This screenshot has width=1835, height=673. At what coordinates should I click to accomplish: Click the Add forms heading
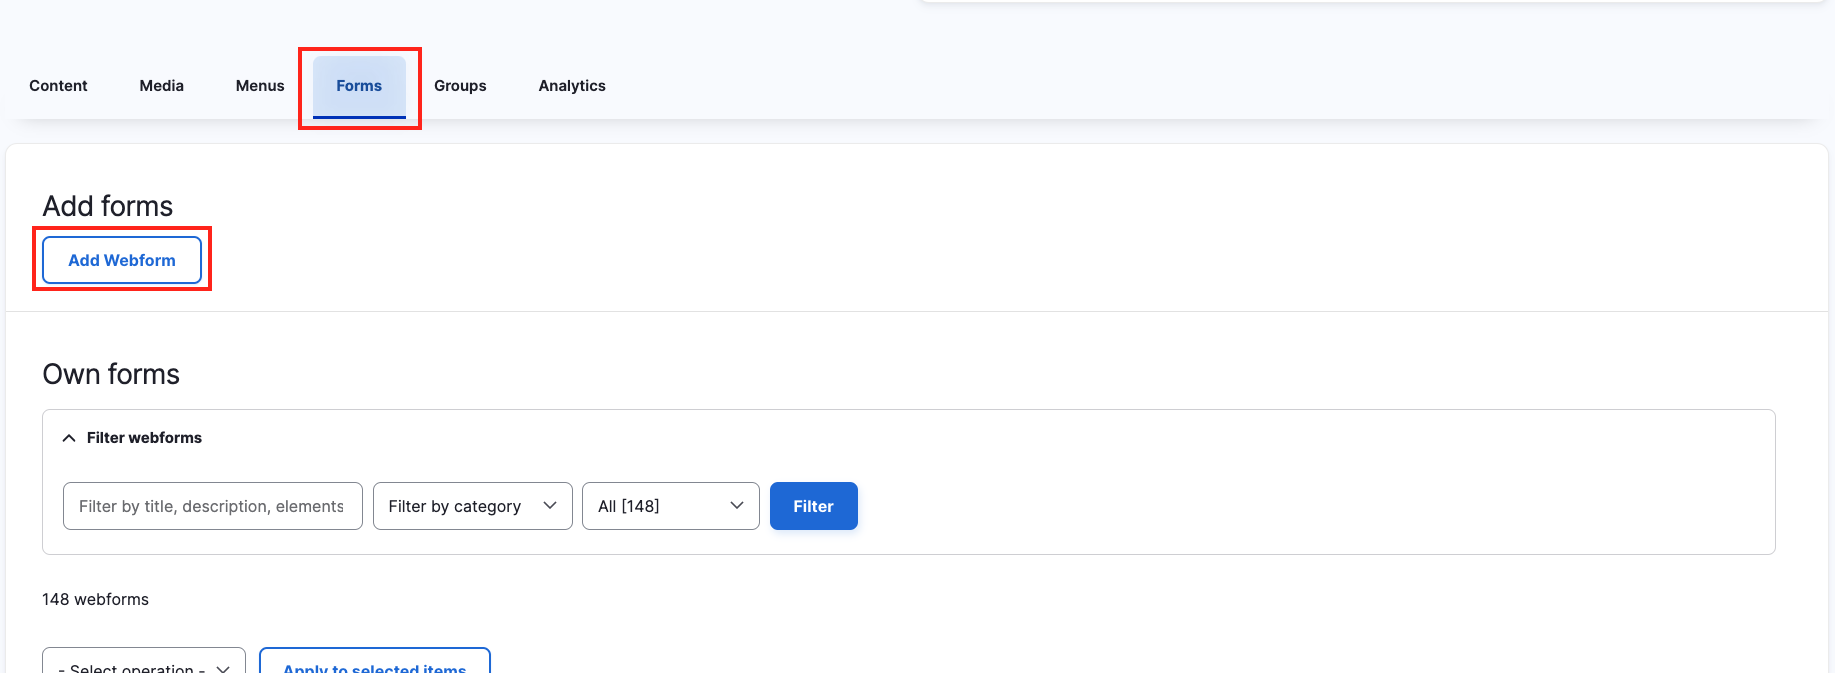(108, 206)
